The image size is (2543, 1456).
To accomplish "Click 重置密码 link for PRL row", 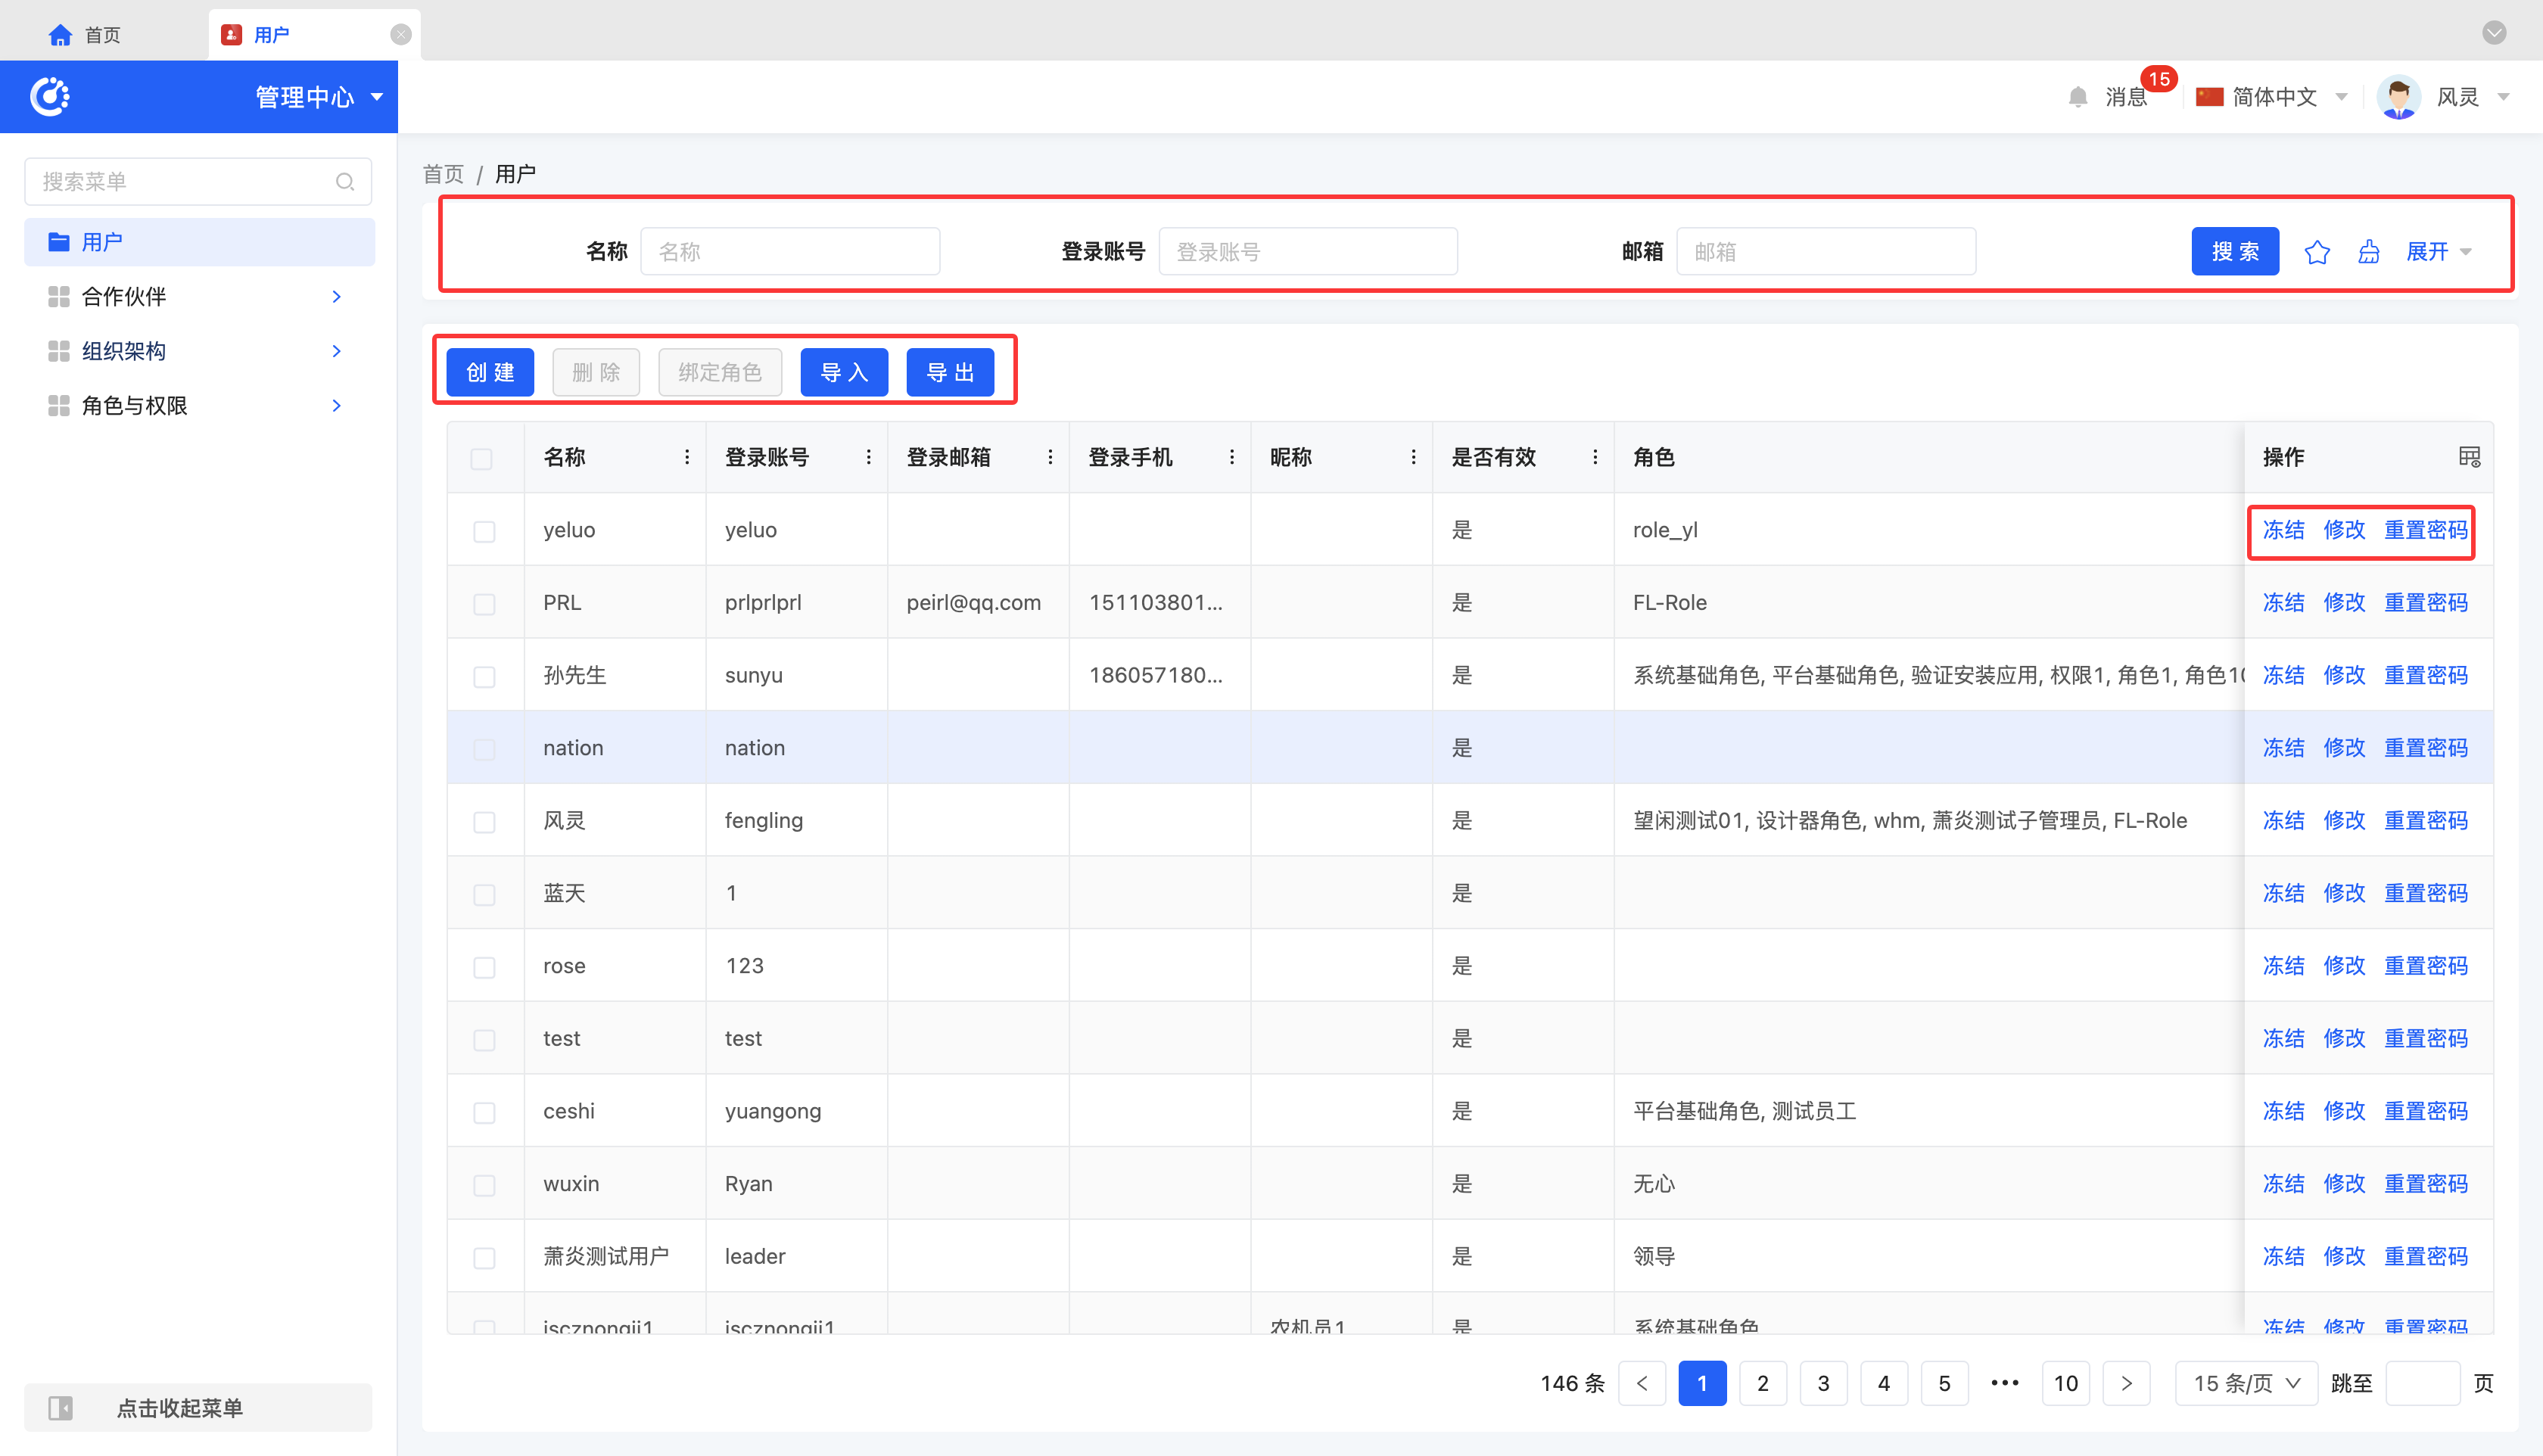I will 2425,603.
